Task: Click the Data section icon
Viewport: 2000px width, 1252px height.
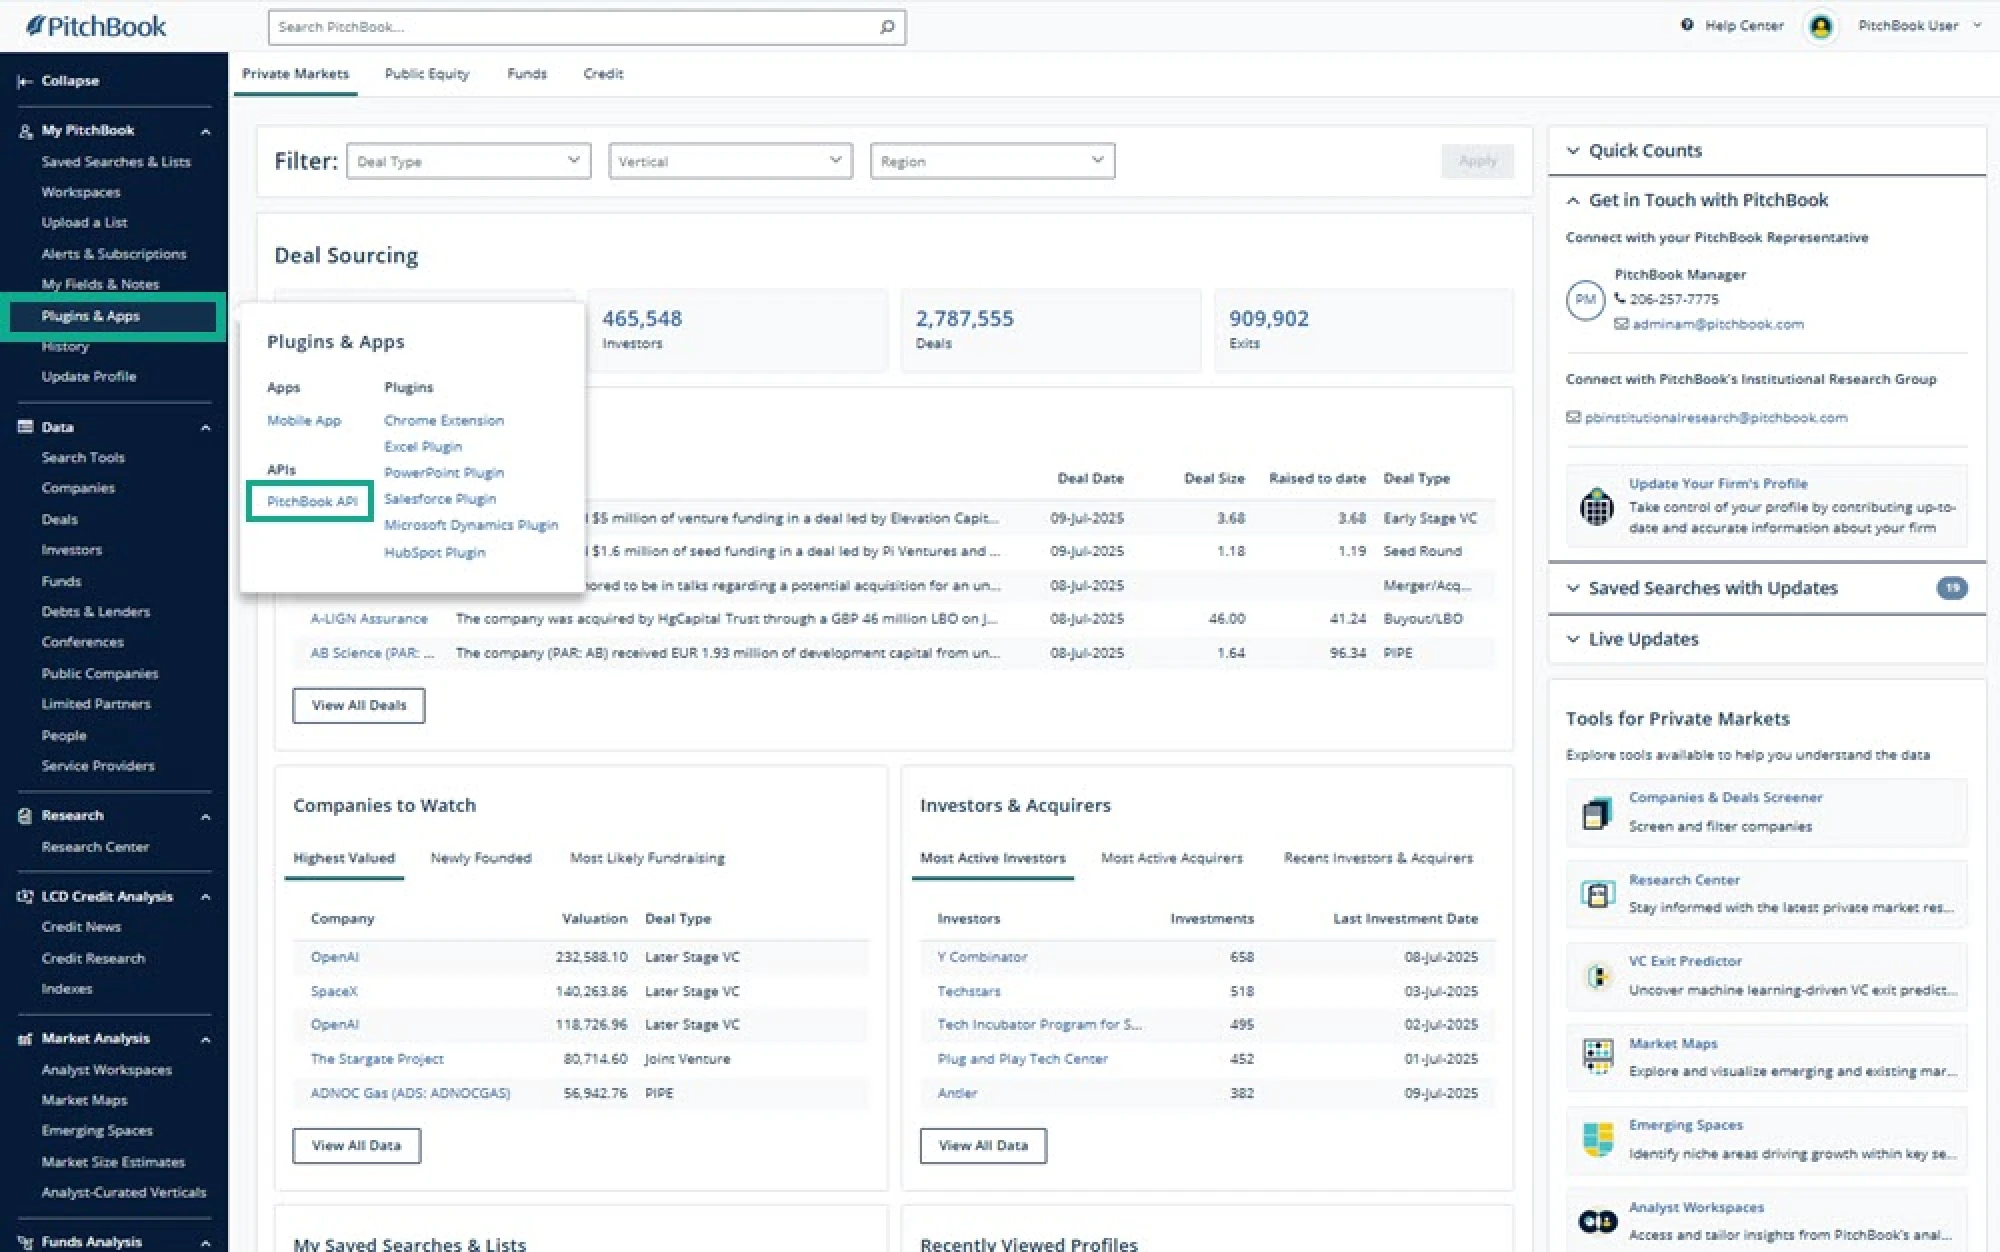Action: (25, 427)
